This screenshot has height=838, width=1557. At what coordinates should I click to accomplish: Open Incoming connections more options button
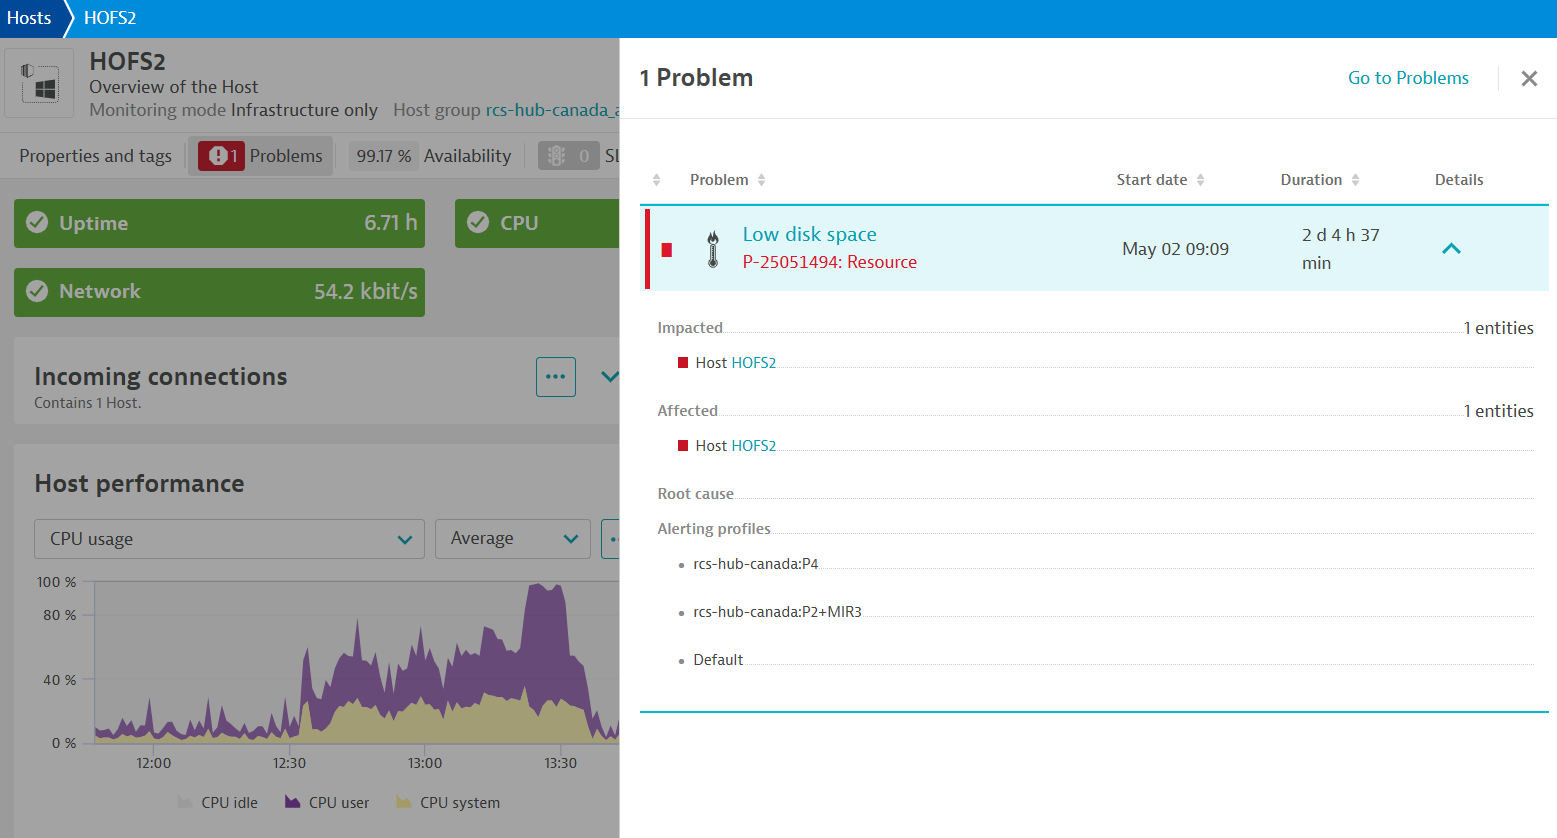click(x=556, y=377)
